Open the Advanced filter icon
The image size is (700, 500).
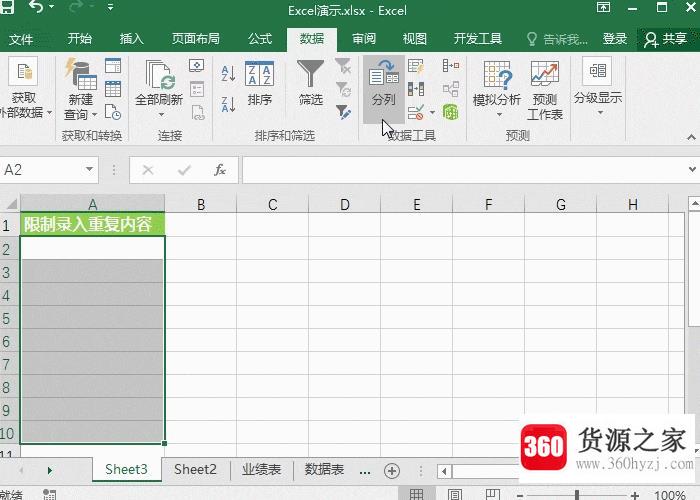tap(343, 112)
